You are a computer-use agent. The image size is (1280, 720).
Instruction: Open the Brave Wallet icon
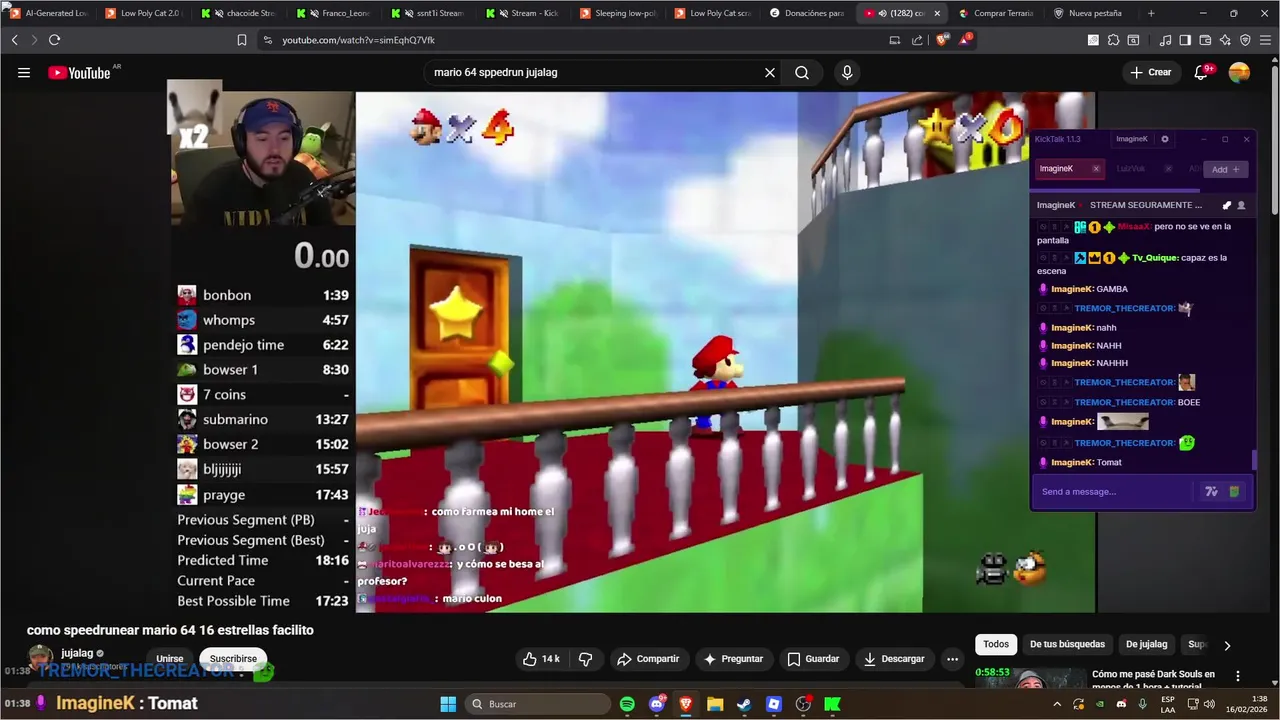[1205, 40]
